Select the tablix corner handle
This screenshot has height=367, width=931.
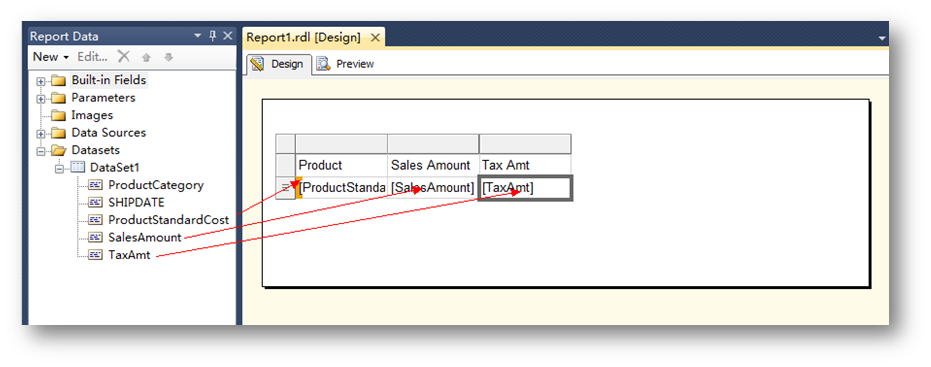pyautogui.click(x=286, y=144)
